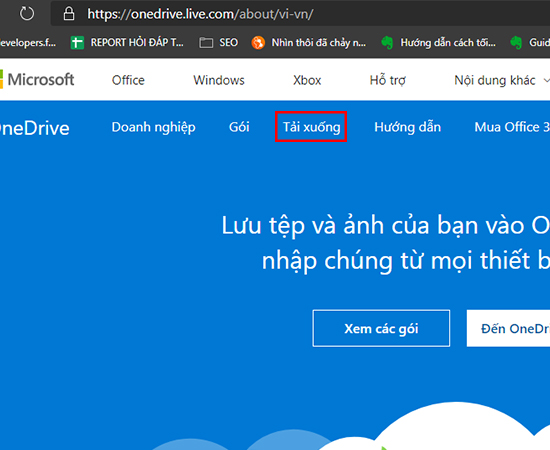Image resolution: width=550 pixels, height=450 pixels.
Task: Expand the Nội dung khác dropdown
Action: click(x=502, y=80)
